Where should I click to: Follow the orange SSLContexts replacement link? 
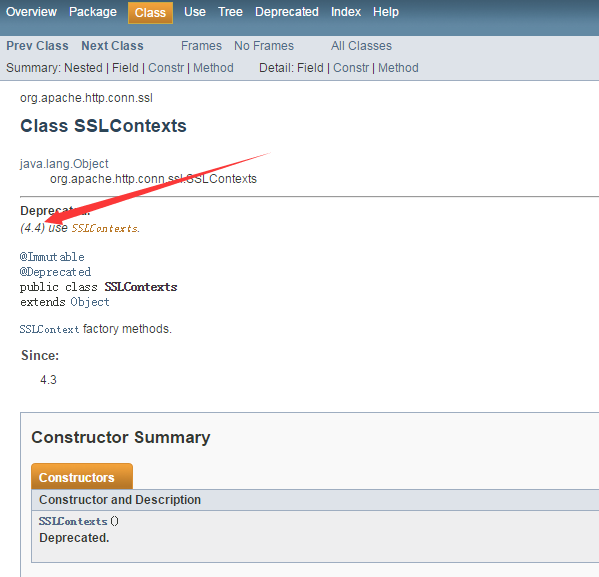tap(105, 229)
